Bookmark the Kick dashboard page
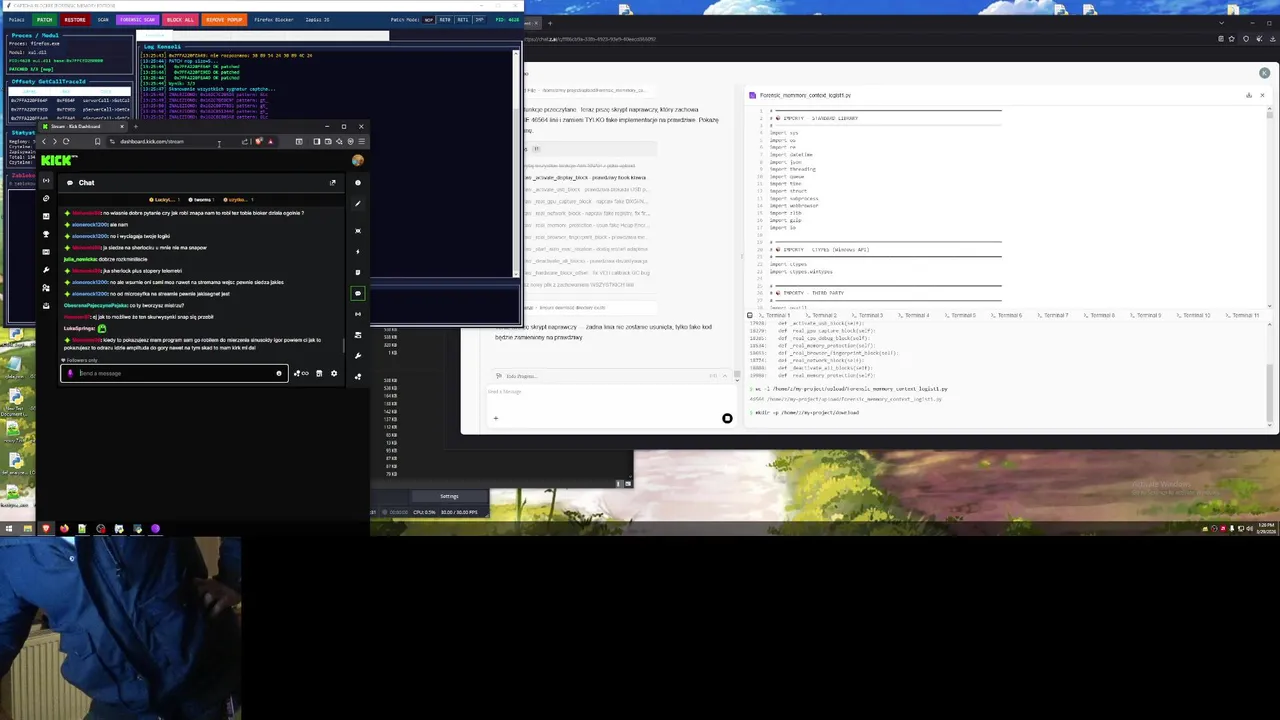This screenshot has height=720, width=1280. point(98,141)
